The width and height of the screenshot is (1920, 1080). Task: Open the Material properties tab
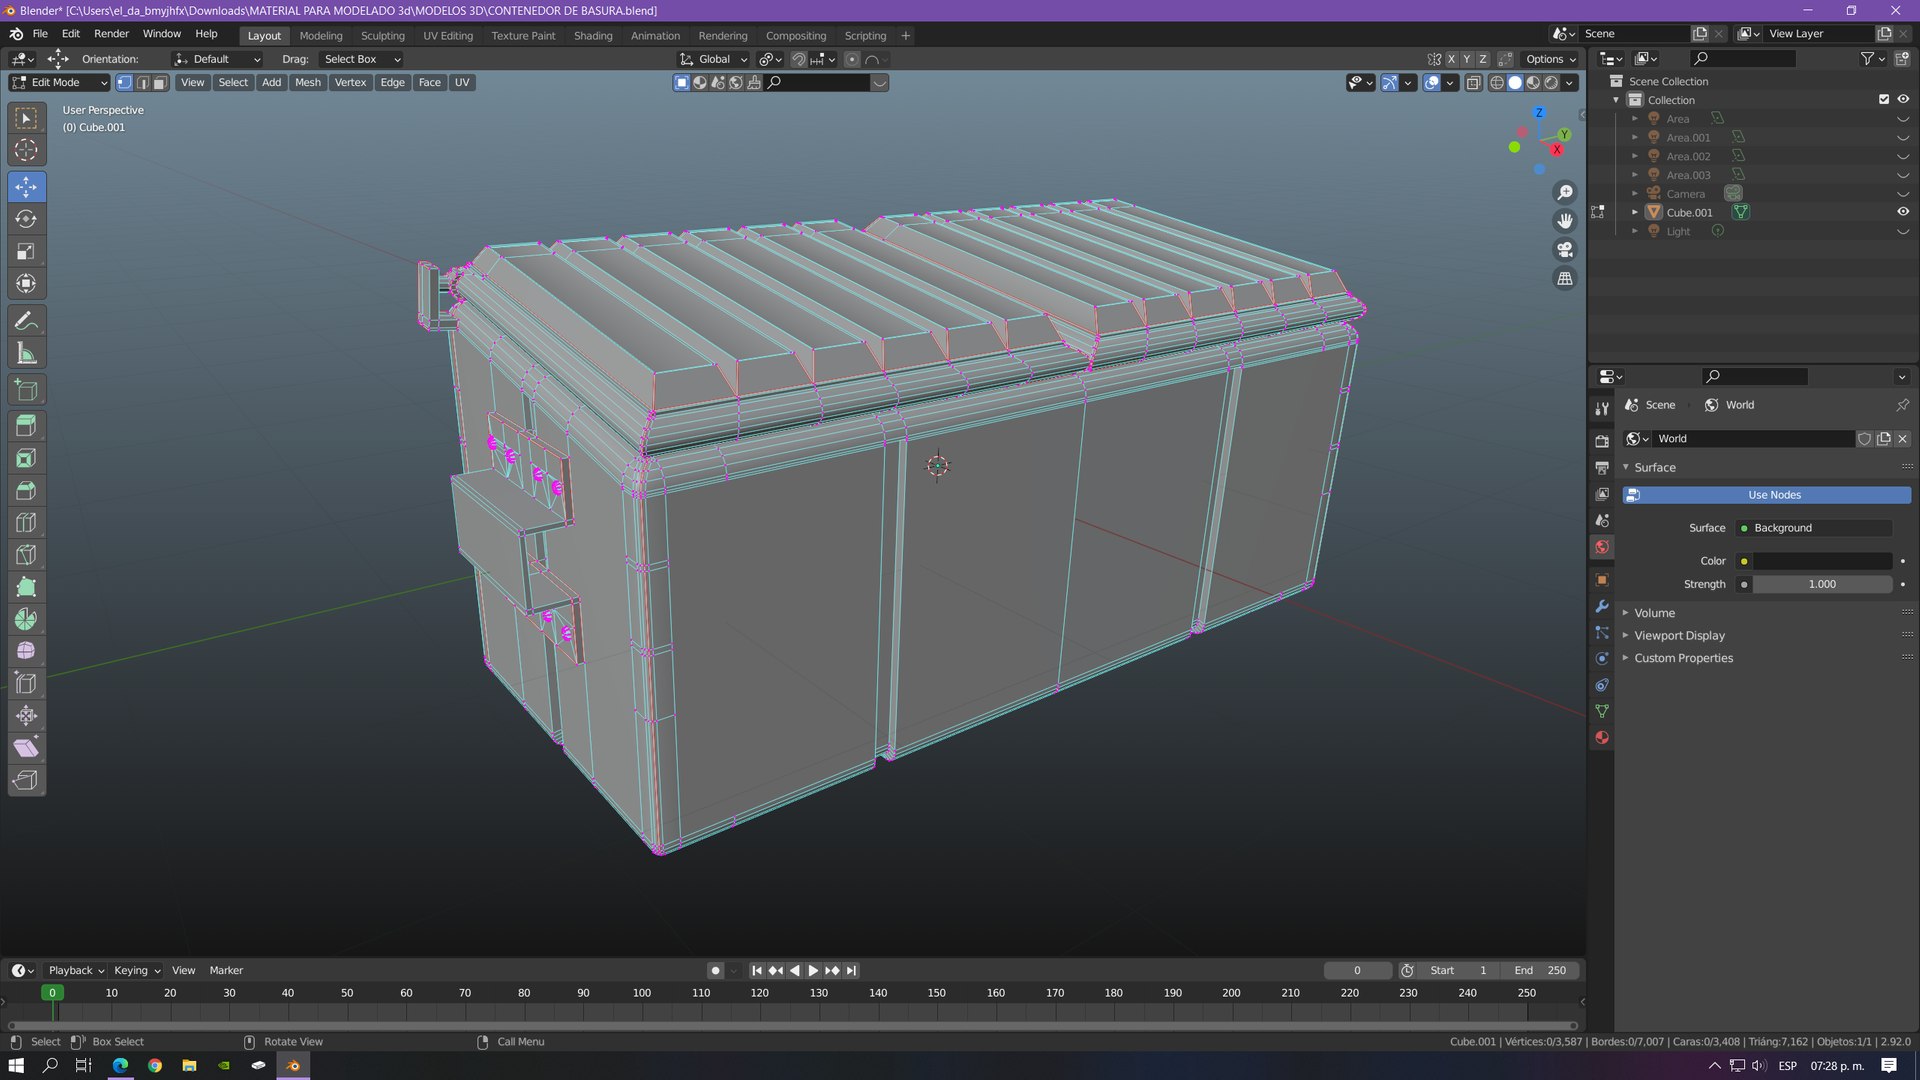point(1602,737)
